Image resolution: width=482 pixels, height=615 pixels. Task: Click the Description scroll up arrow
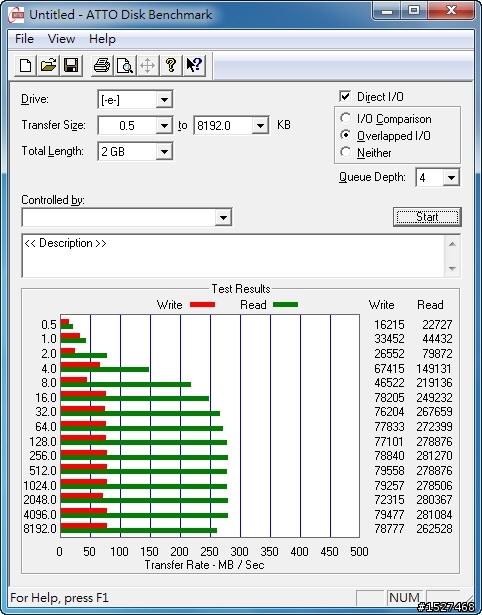pos(452,244)
